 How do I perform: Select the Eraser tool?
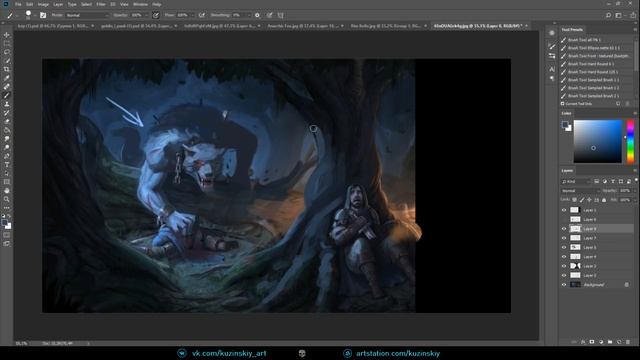pyautogui.click(x=7, y=122)
